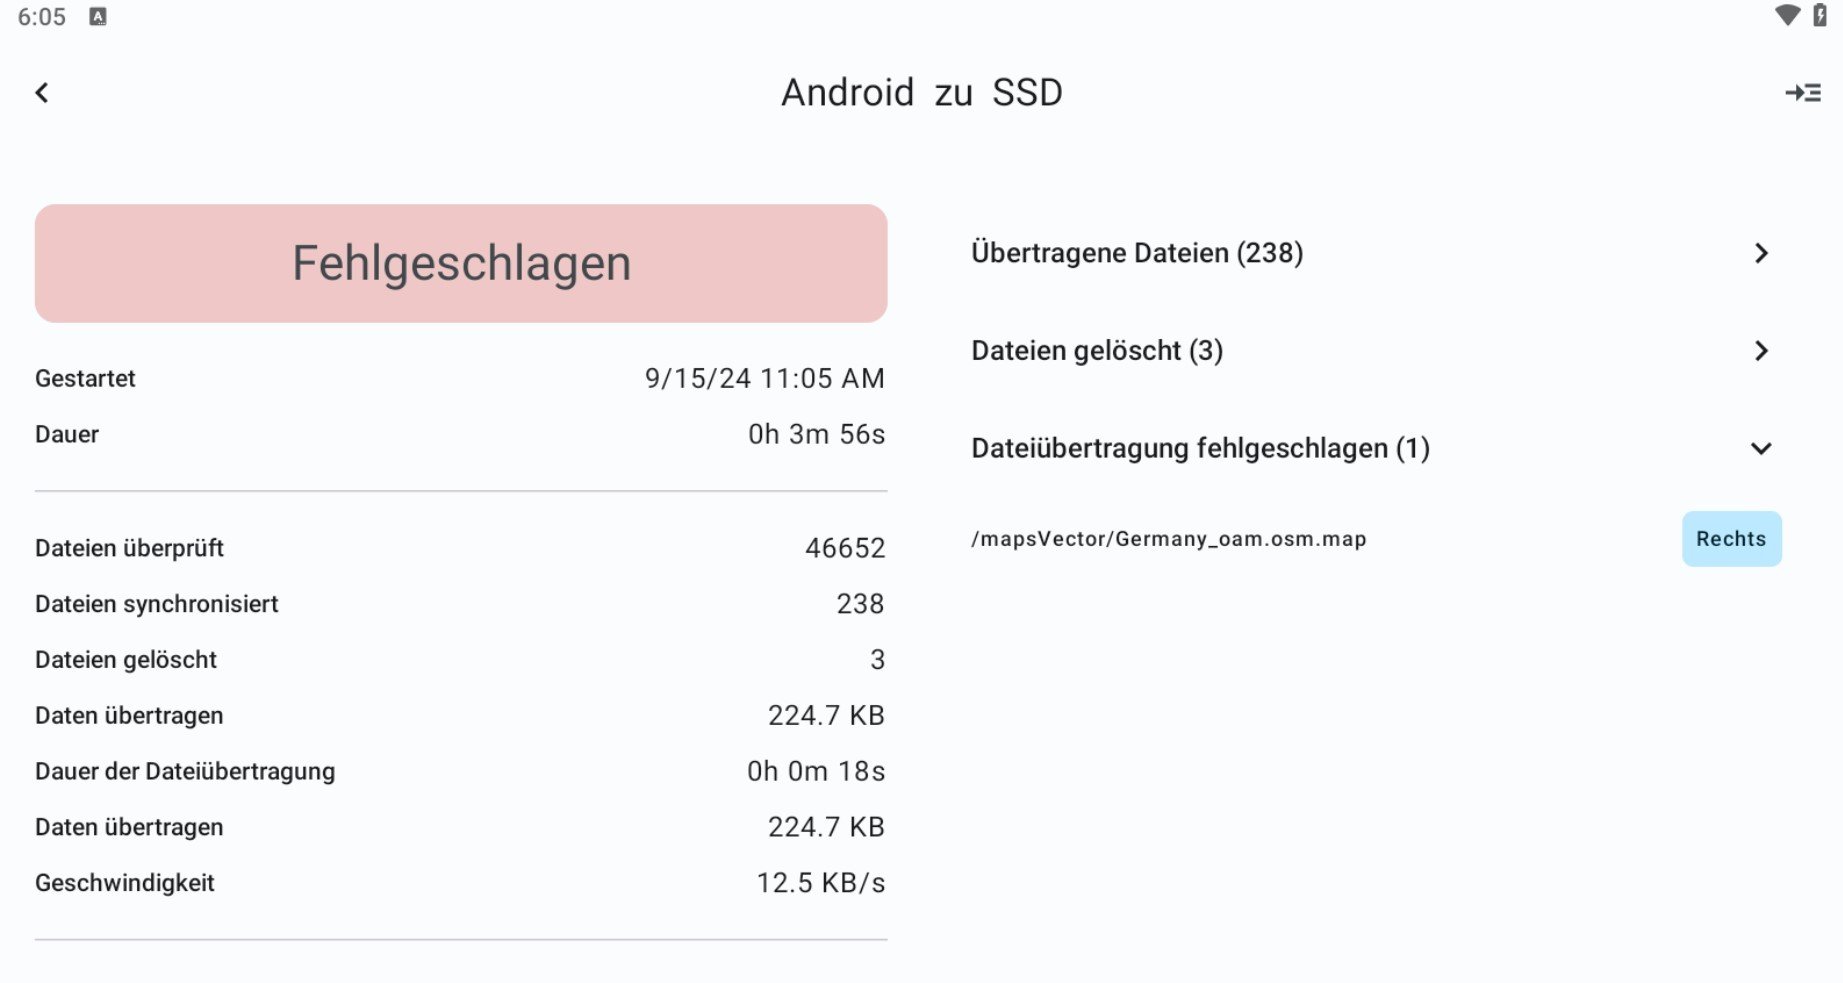Tap the Wi-Fi status bar icon

tap(1787, 16)
